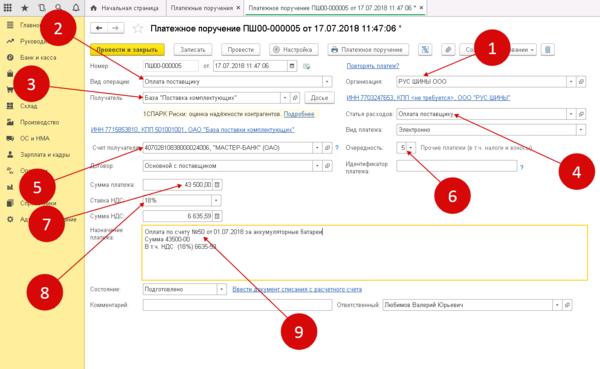Screen dimensions: 600x369
Task: Click help question mark beside Счет получателя
Action: pos(337,148)
